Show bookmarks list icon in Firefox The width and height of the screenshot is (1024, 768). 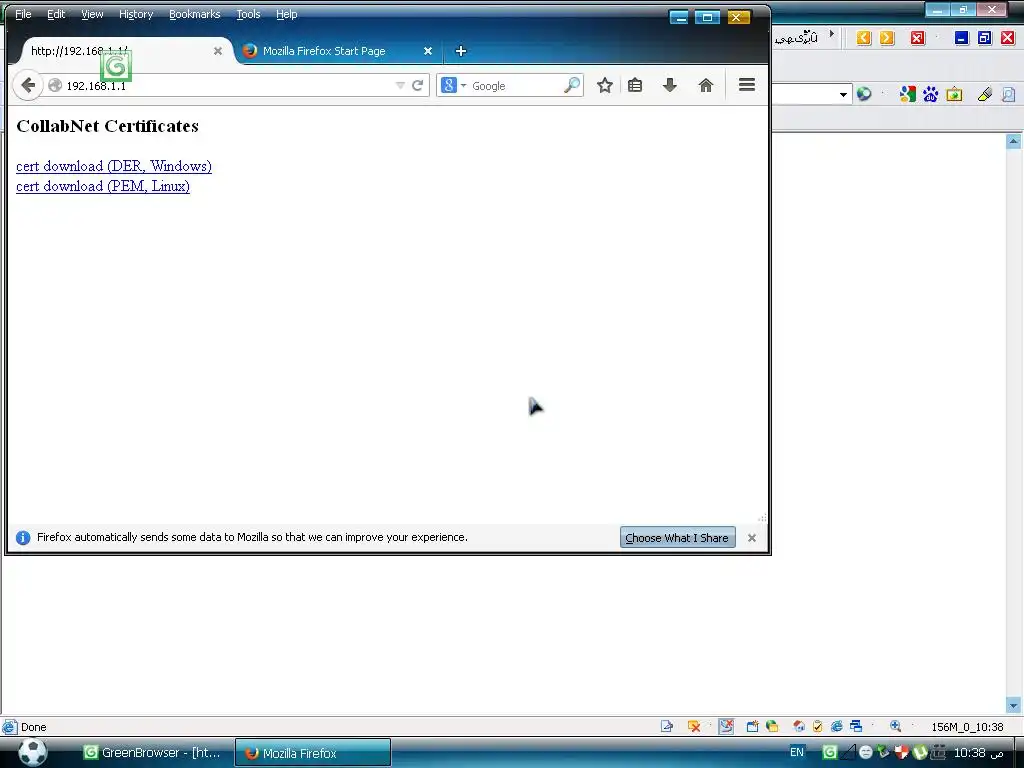(x=635, y=85)
